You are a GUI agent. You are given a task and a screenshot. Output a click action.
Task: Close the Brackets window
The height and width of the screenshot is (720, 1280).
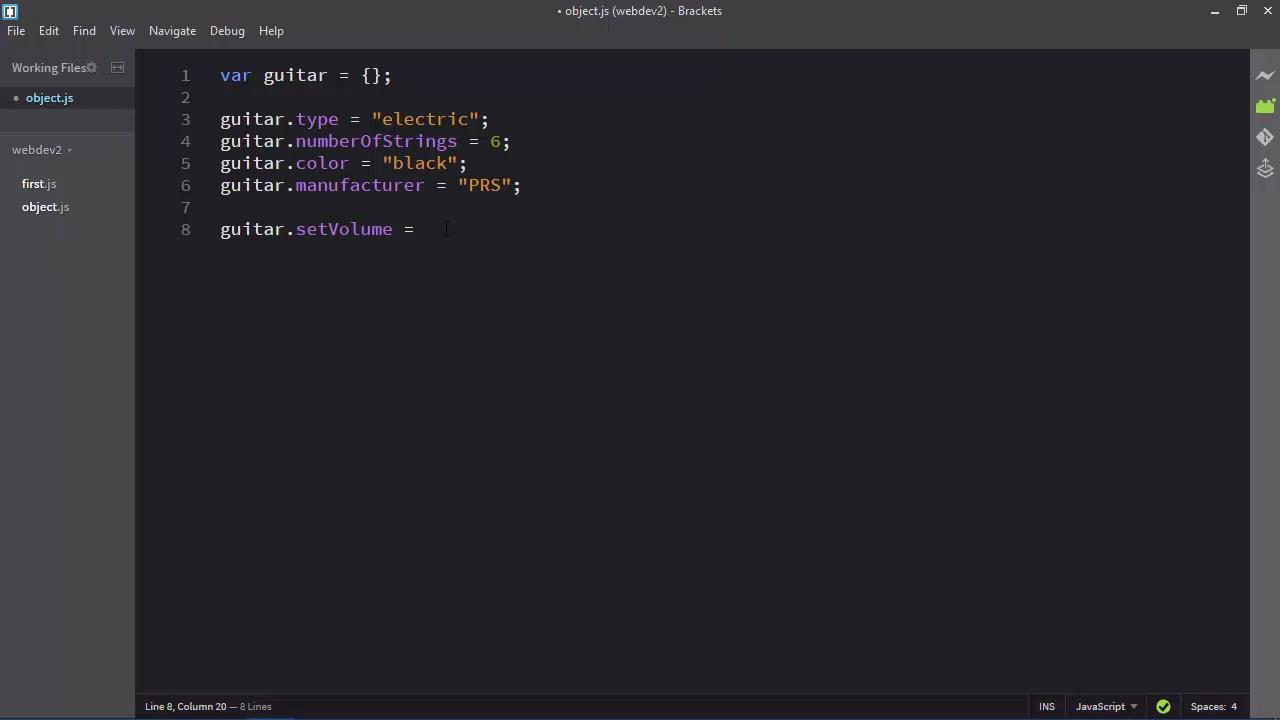pos(1268,11)
